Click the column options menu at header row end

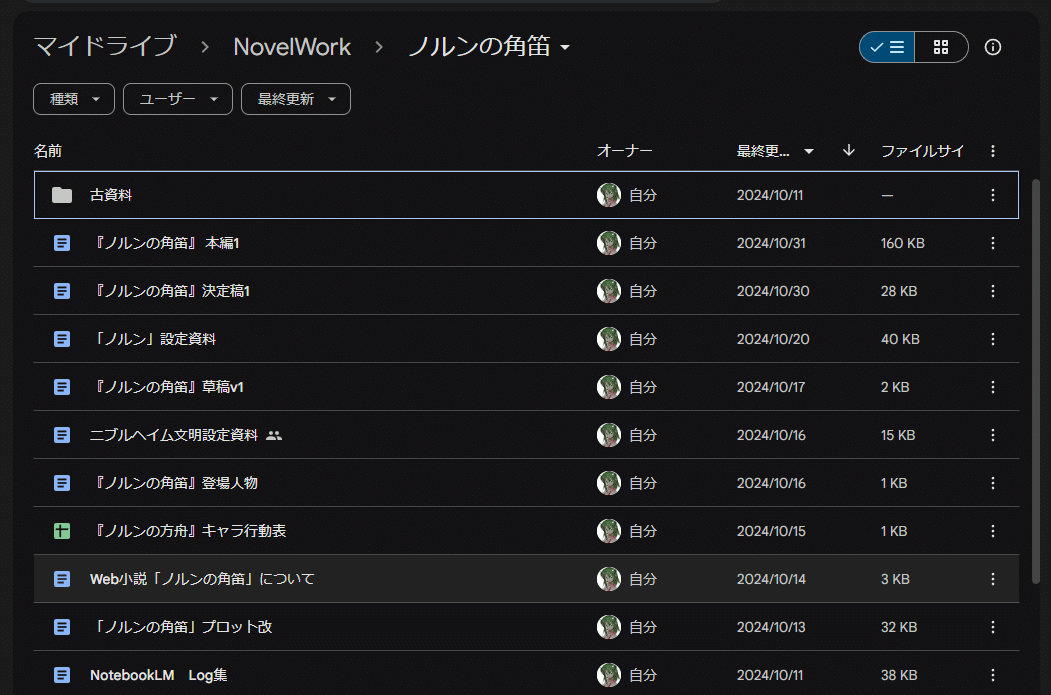click(992, 151)
